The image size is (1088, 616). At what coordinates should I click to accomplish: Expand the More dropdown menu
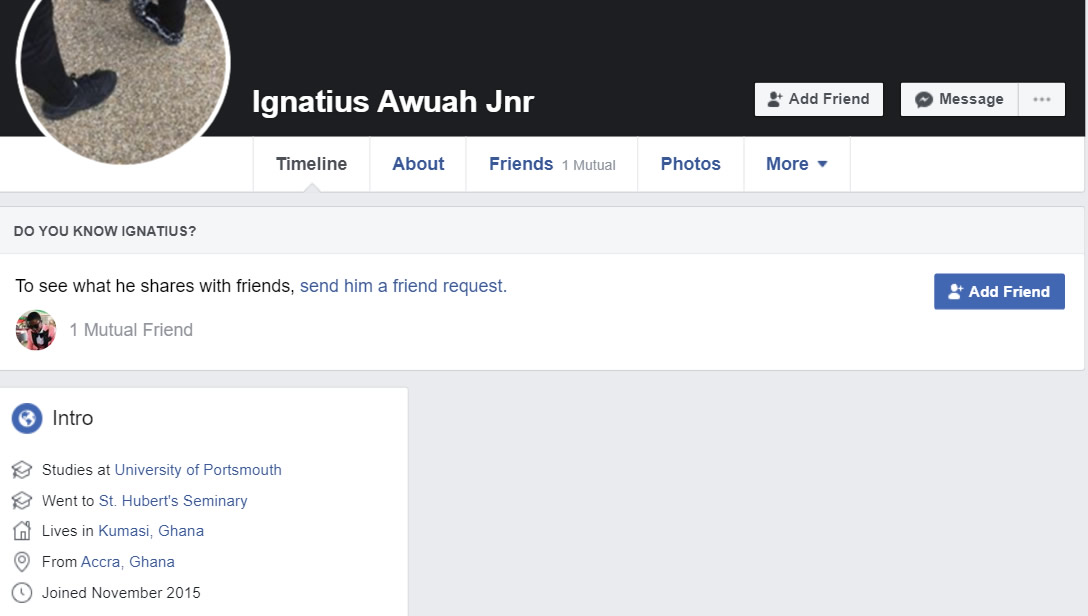[797, 164]
